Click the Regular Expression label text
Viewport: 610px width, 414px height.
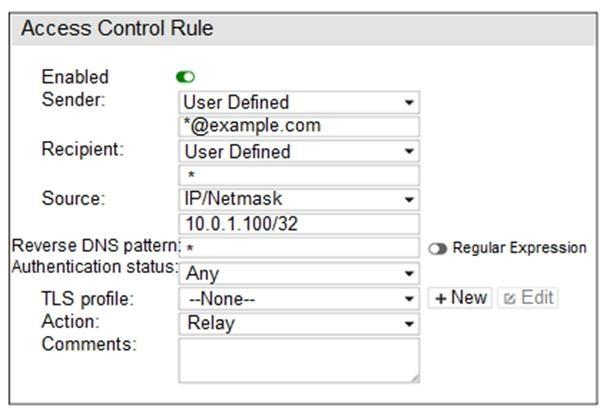[519, 248]
